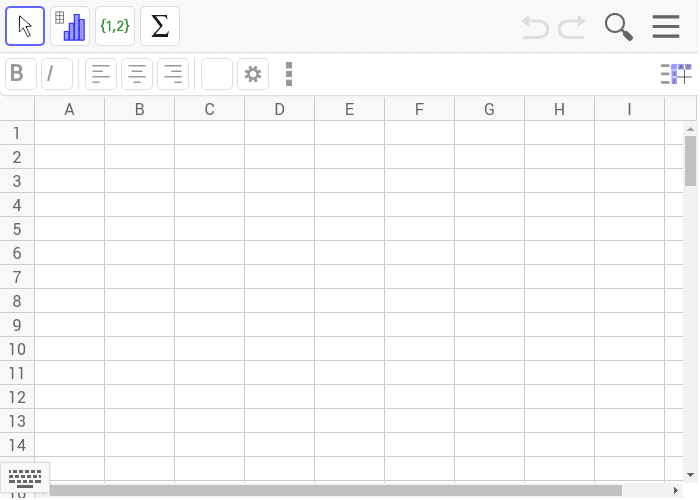Image resolution: width=700 pixels, height=500 pixels.
Task: Open the hamburger main menu
Action: 666,27
